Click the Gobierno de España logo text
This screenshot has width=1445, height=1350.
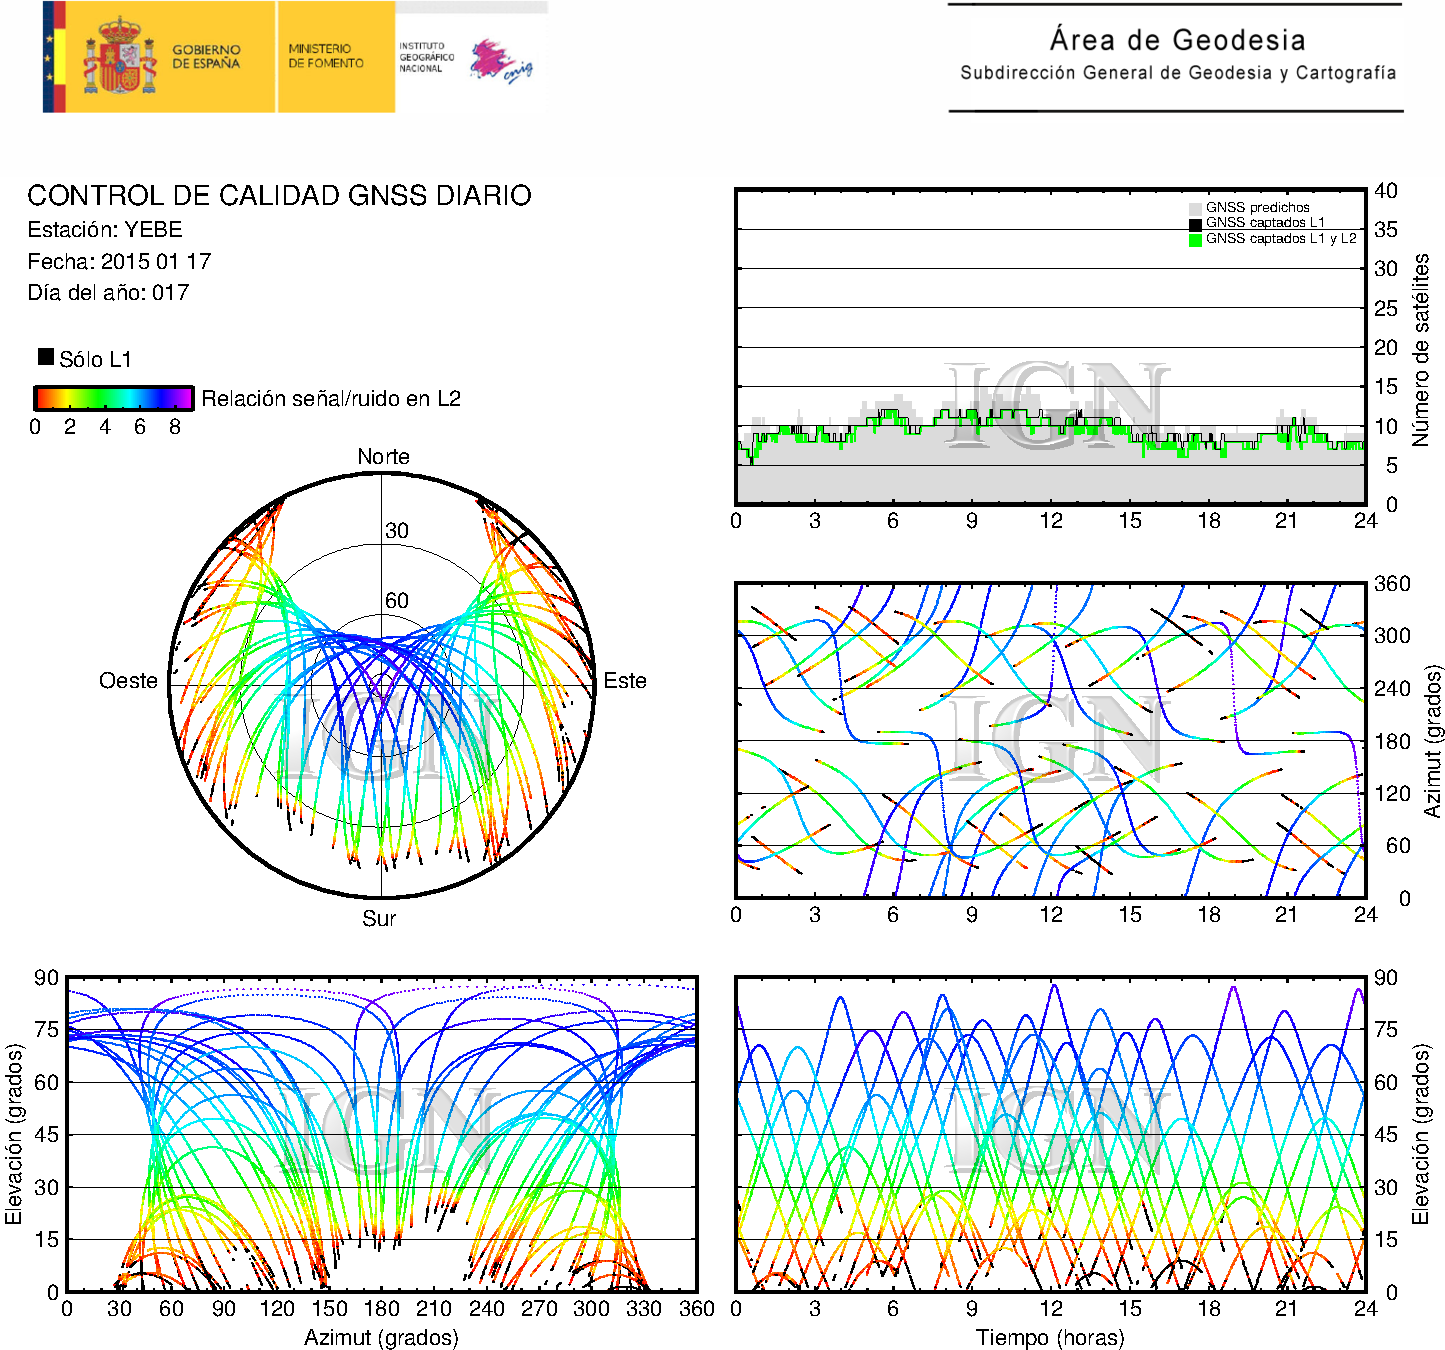(206, 57)
